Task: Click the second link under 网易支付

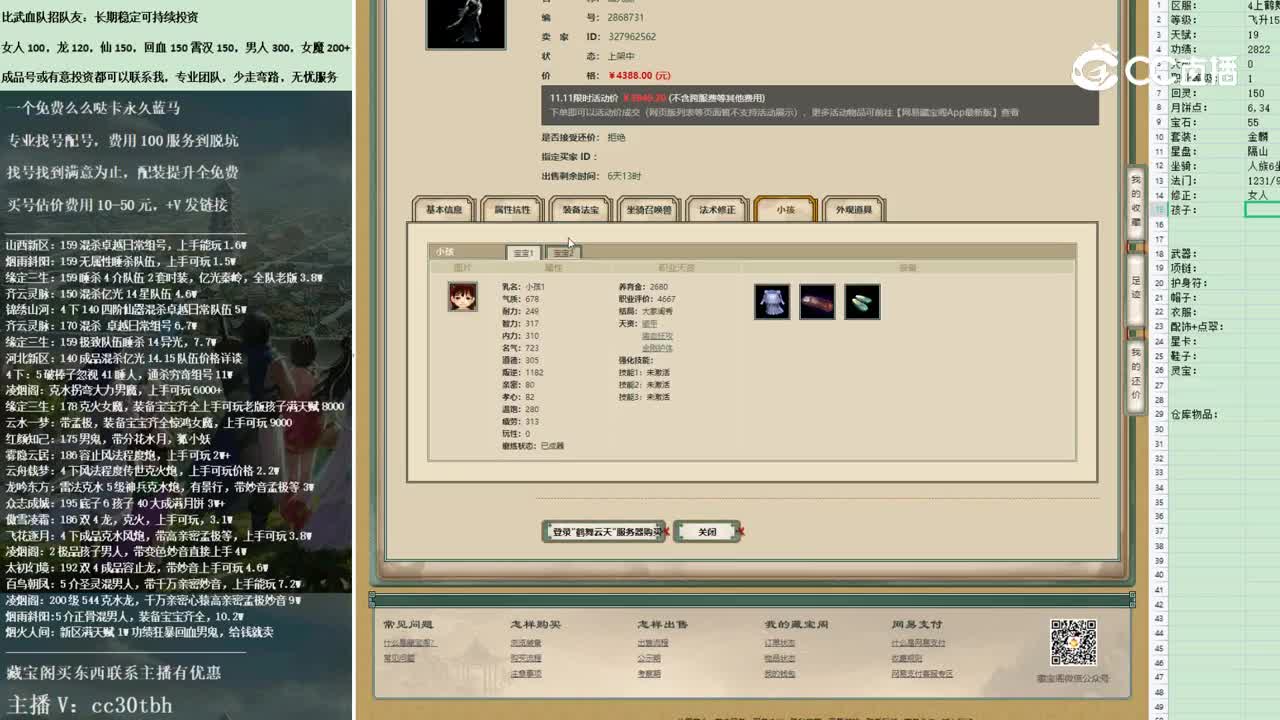Action: click(907, 658)
